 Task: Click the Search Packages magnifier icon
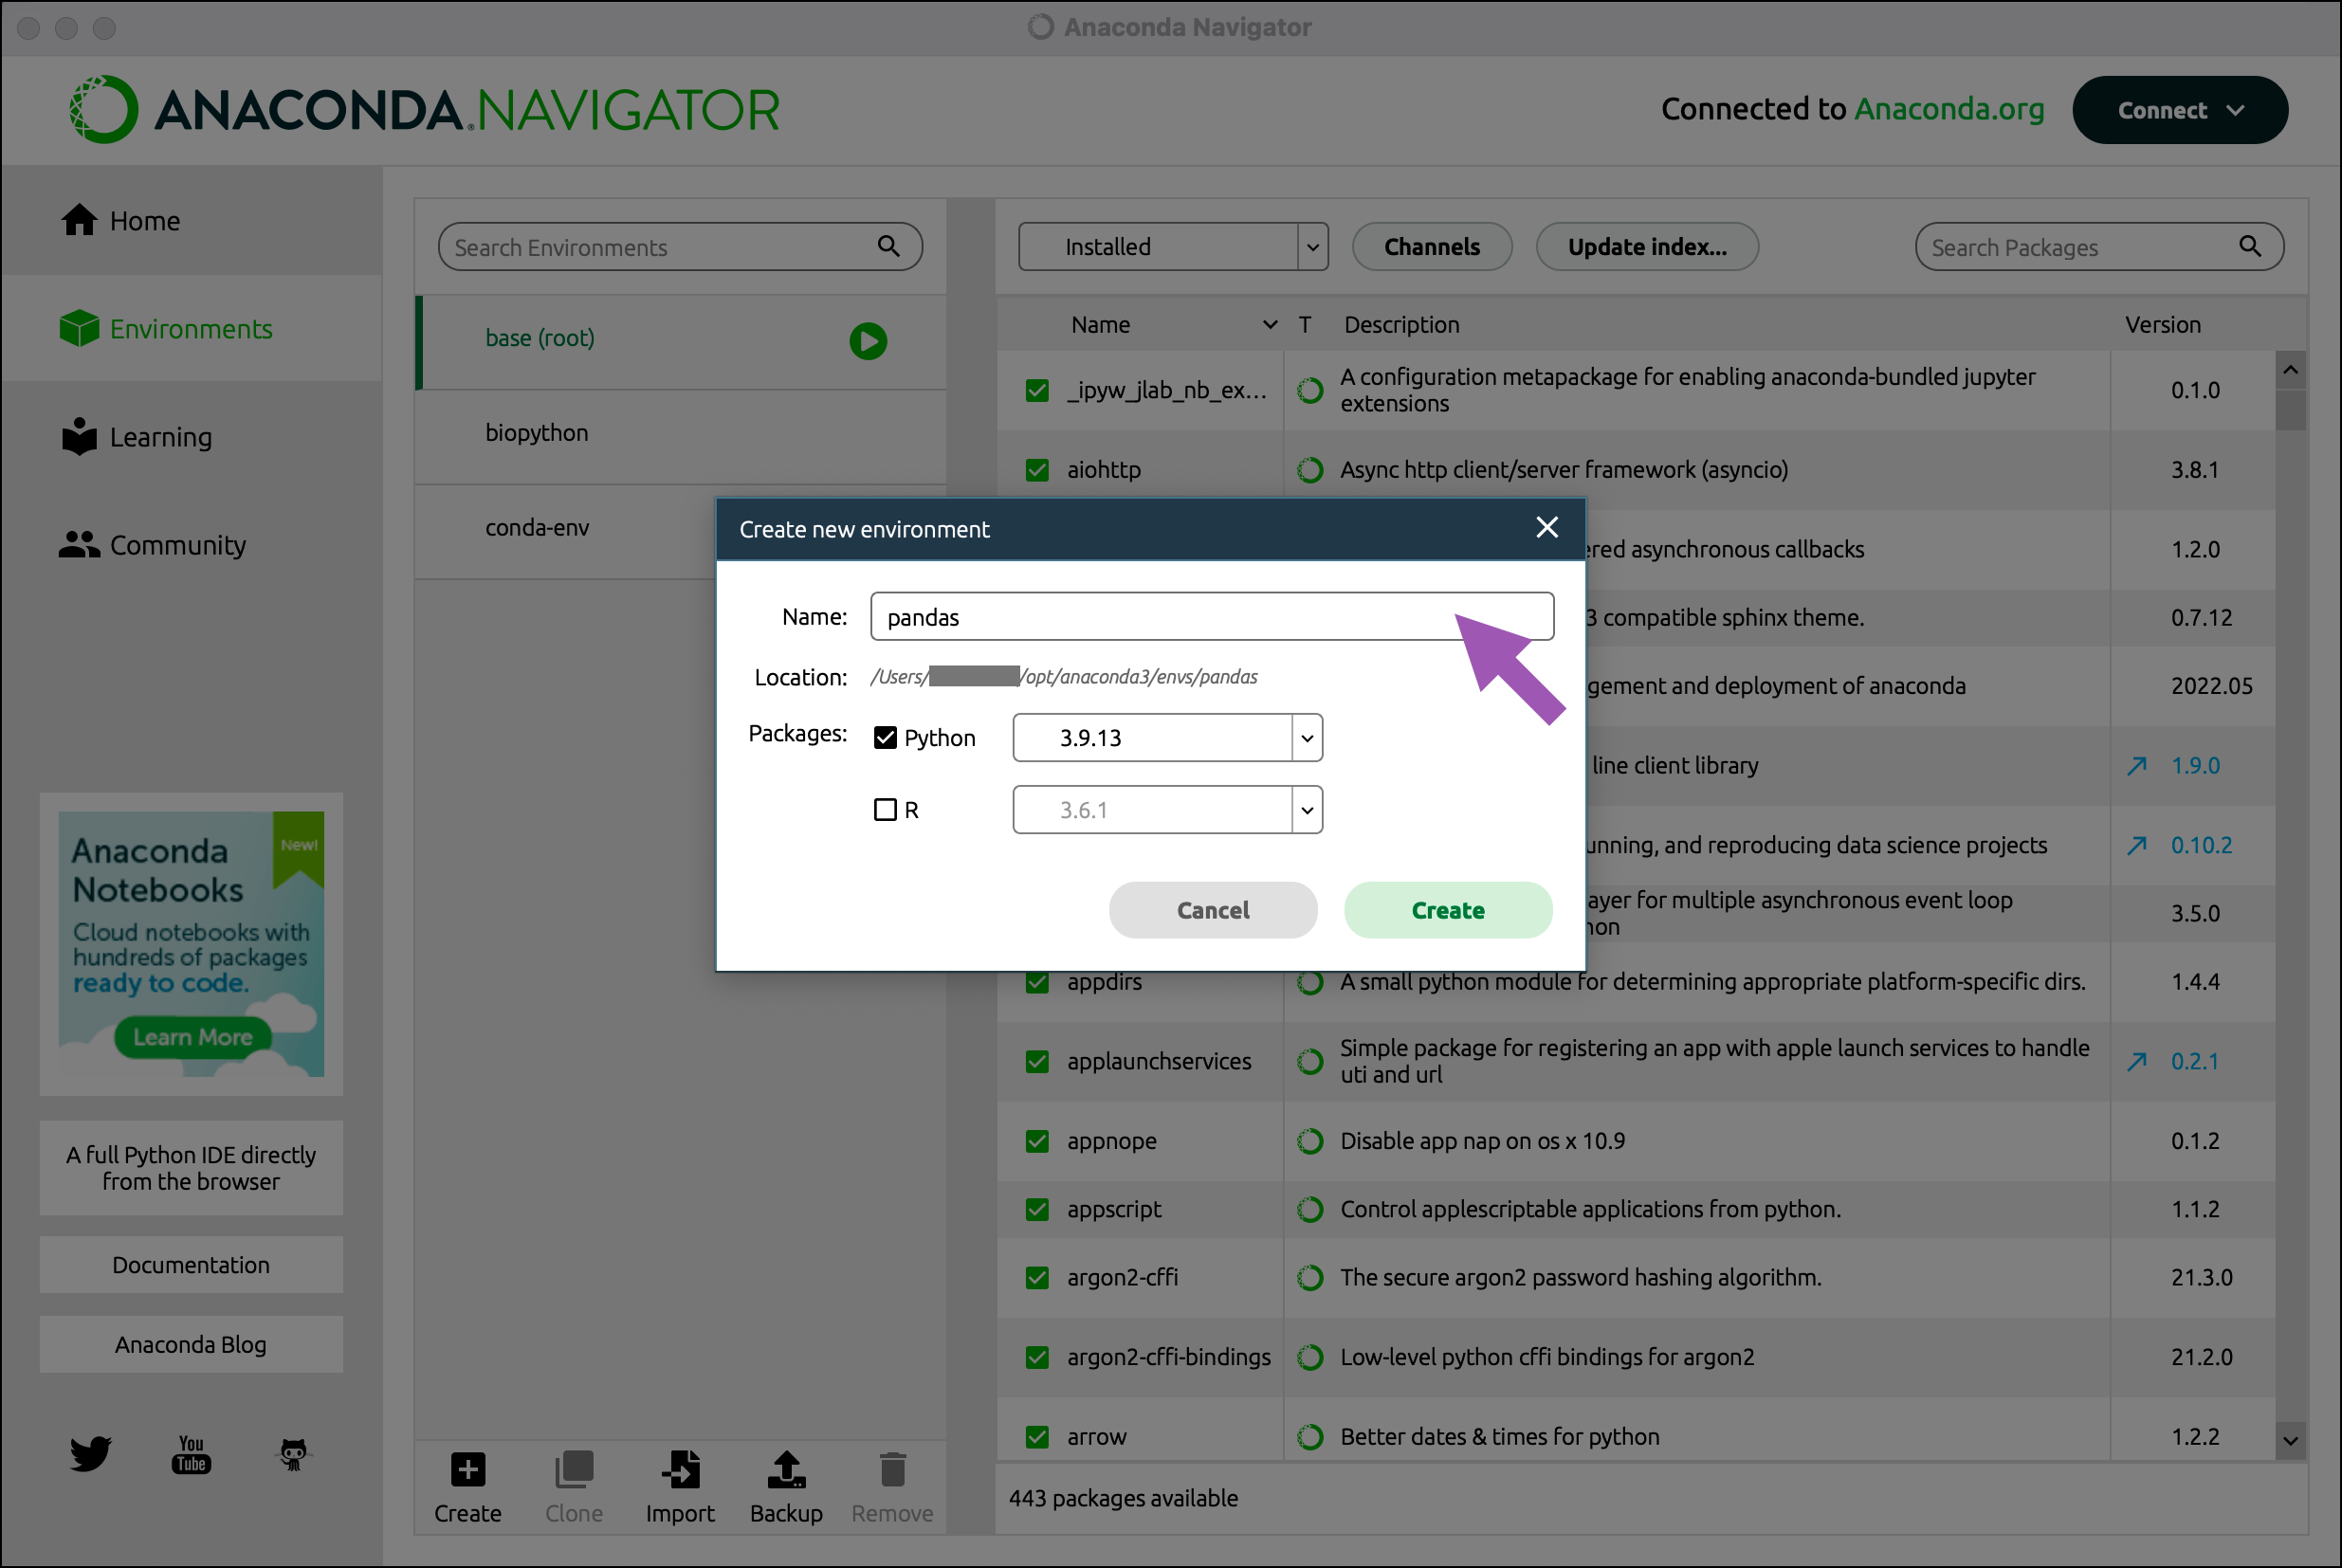(x=2250, y=246)
